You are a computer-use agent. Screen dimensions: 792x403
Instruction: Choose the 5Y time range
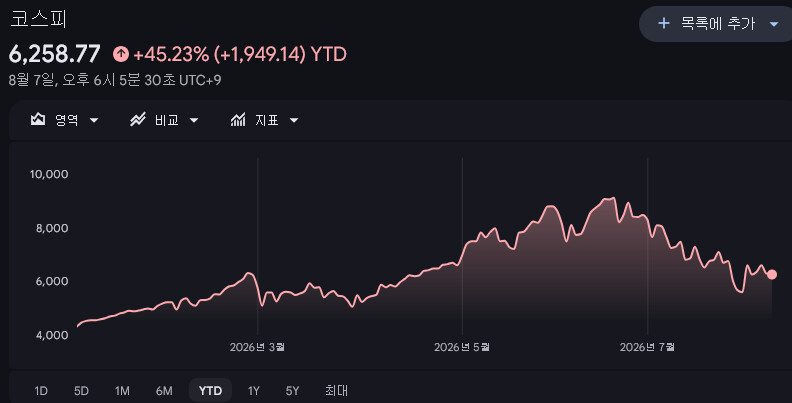coord(292,391)
